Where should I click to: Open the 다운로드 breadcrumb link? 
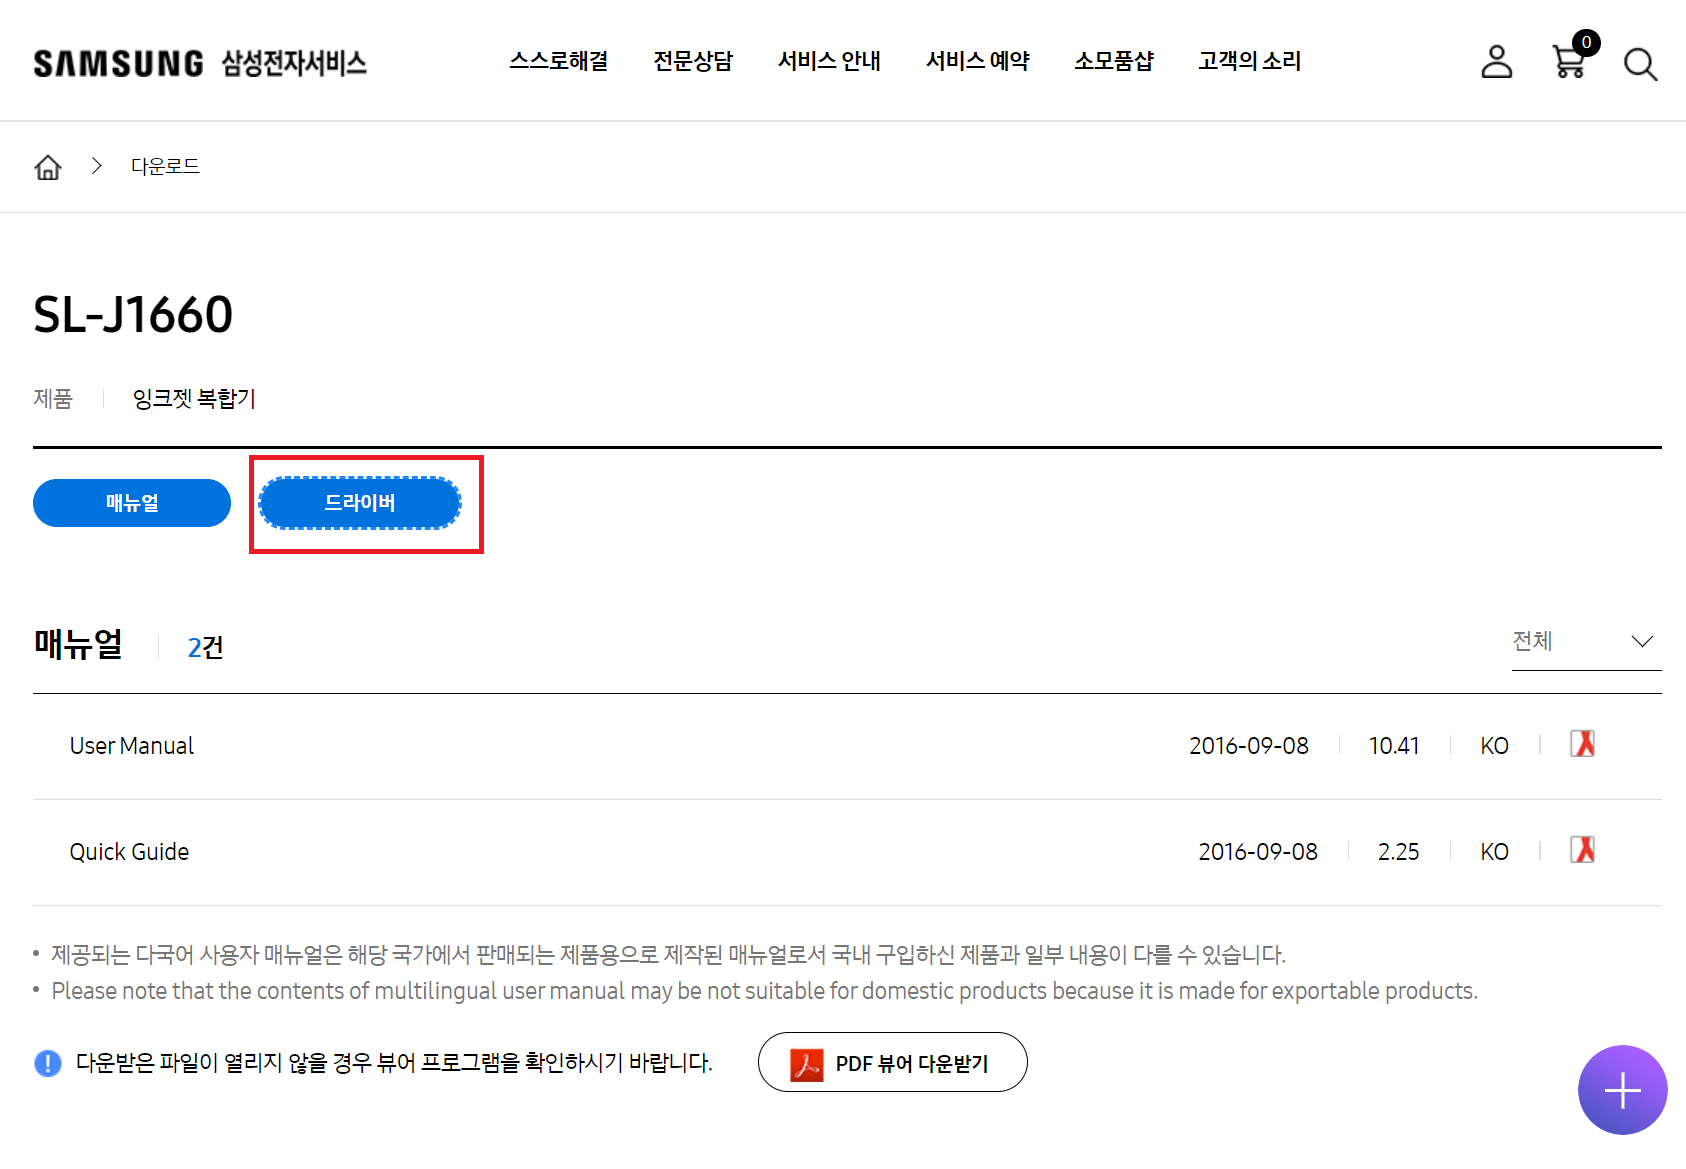(x=165, y=166)
